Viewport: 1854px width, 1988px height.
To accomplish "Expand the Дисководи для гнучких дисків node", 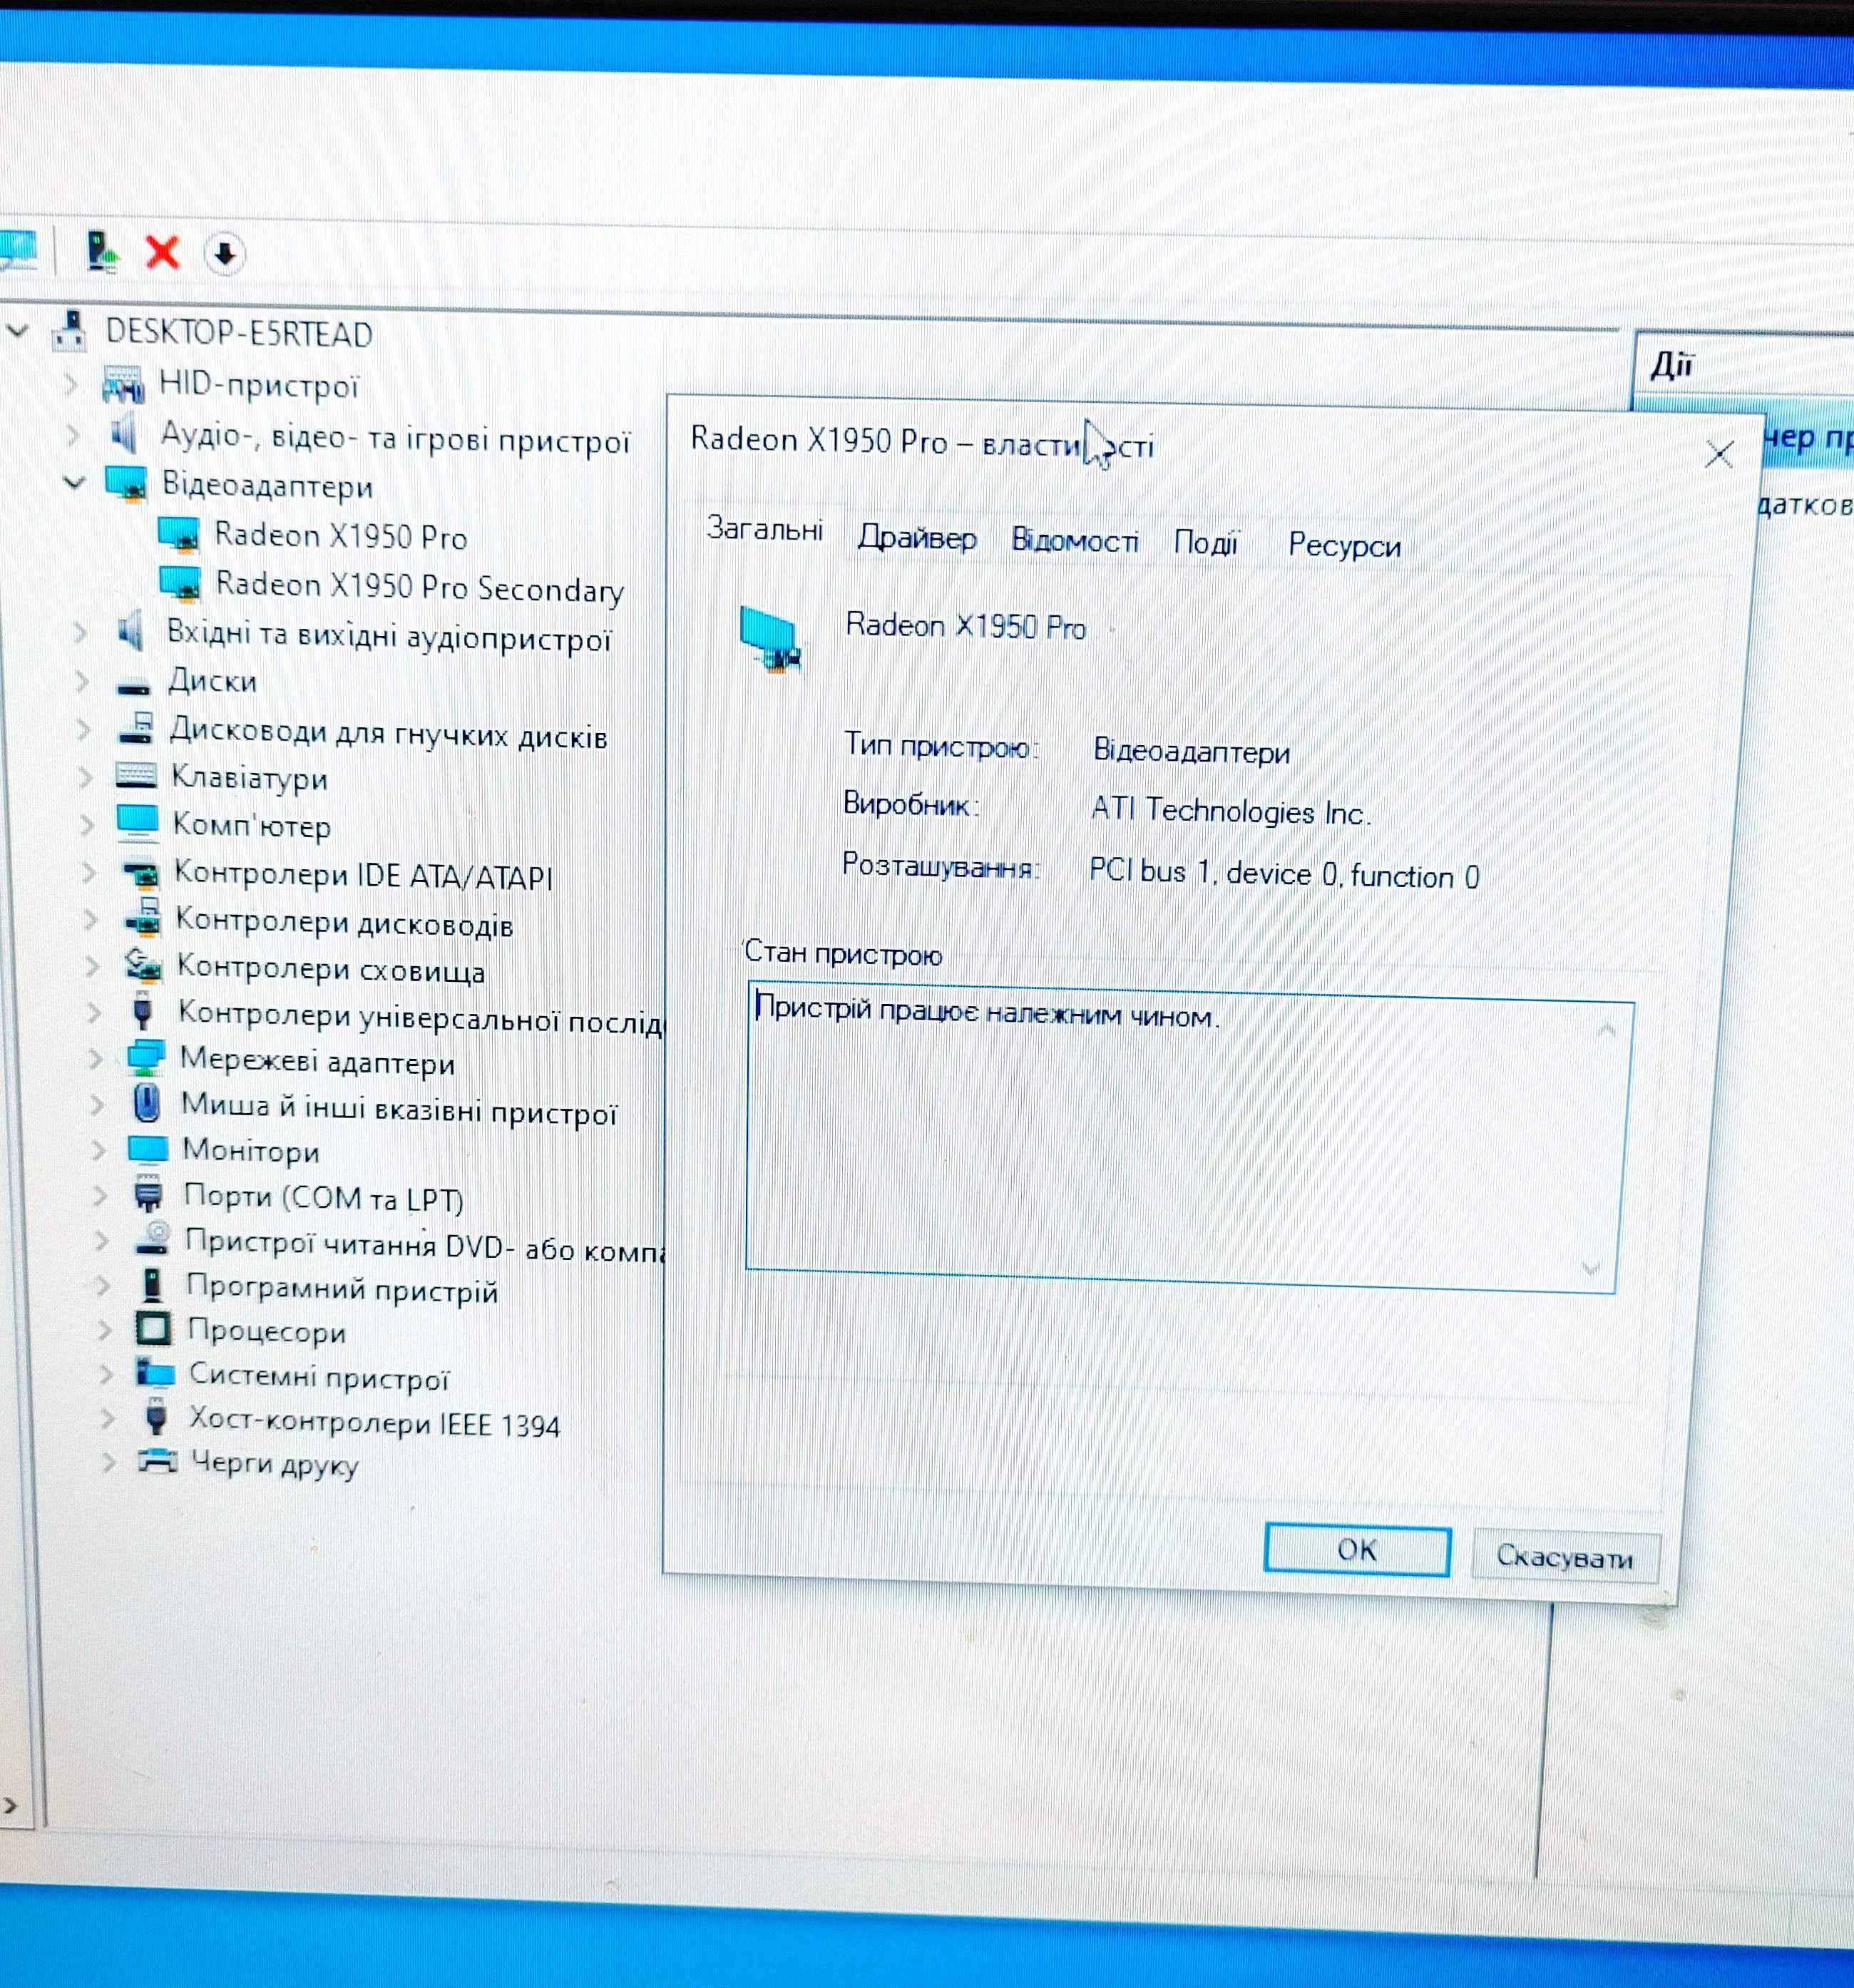I will click(84, 730).
